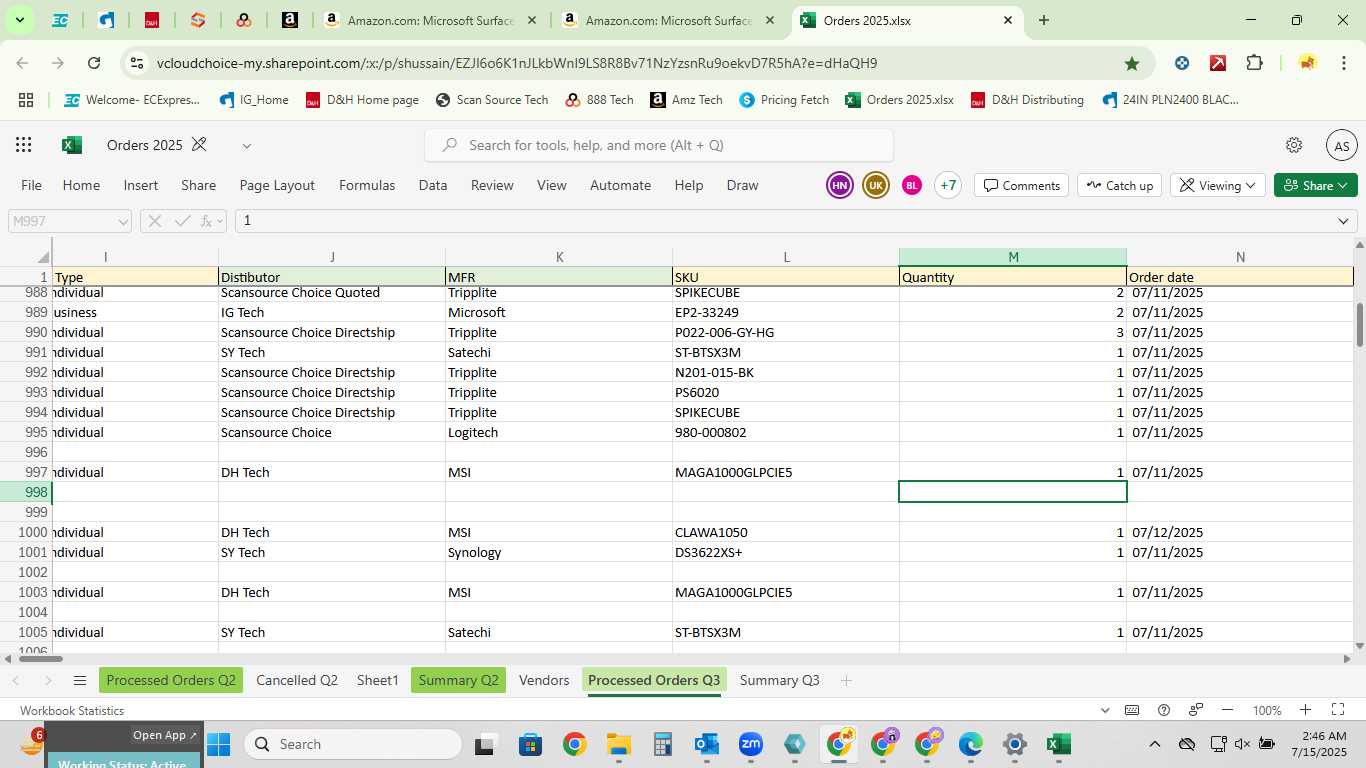The width and height of the screenshot is (1366, 768).
Task: Click the vertical scrollbar thumb
Action: pos(1359,323)
